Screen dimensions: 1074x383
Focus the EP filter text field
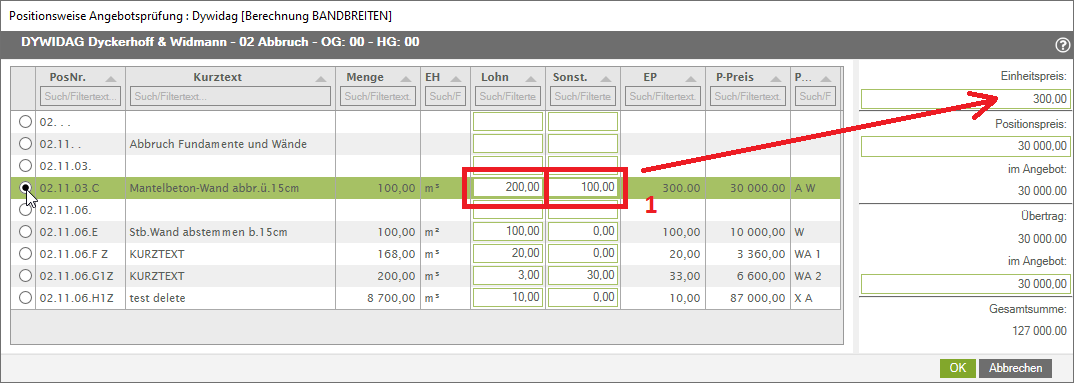click(663, 97)
